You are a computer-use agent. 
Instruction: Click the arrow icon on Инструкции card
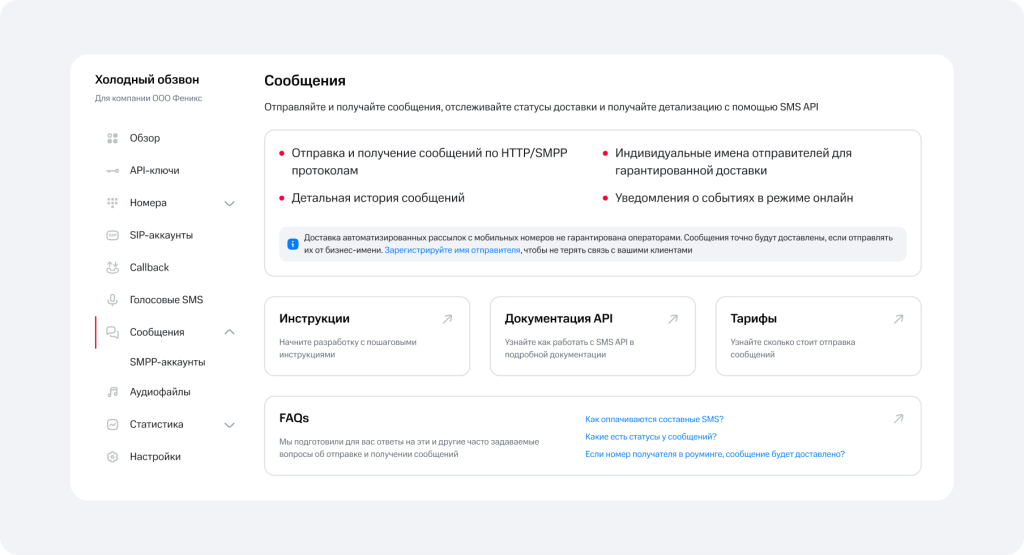(447, 319)
